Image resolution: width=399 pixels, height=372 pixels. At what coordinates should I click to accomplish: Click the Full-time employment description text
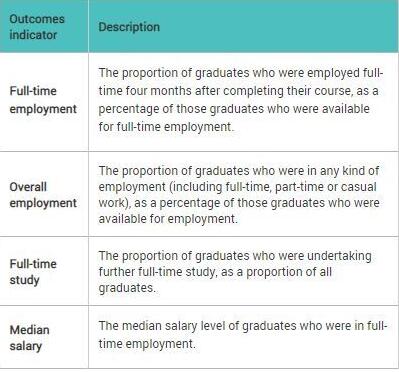[241, 100]
